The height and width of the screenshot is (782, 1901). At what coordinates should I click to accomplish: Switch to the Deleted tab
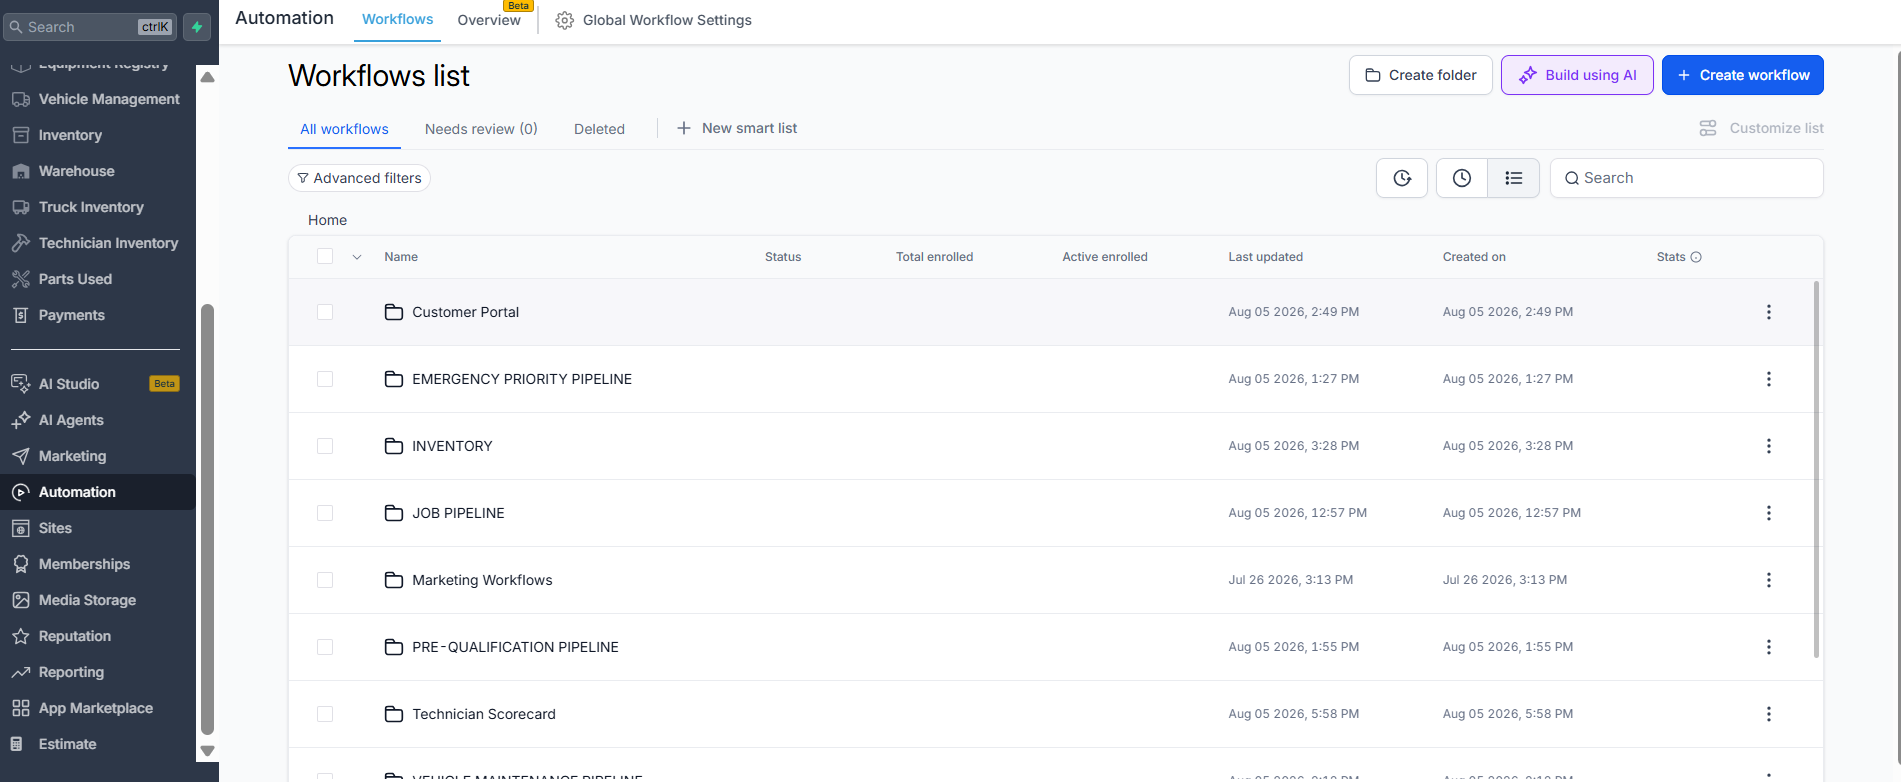point(599,129)
